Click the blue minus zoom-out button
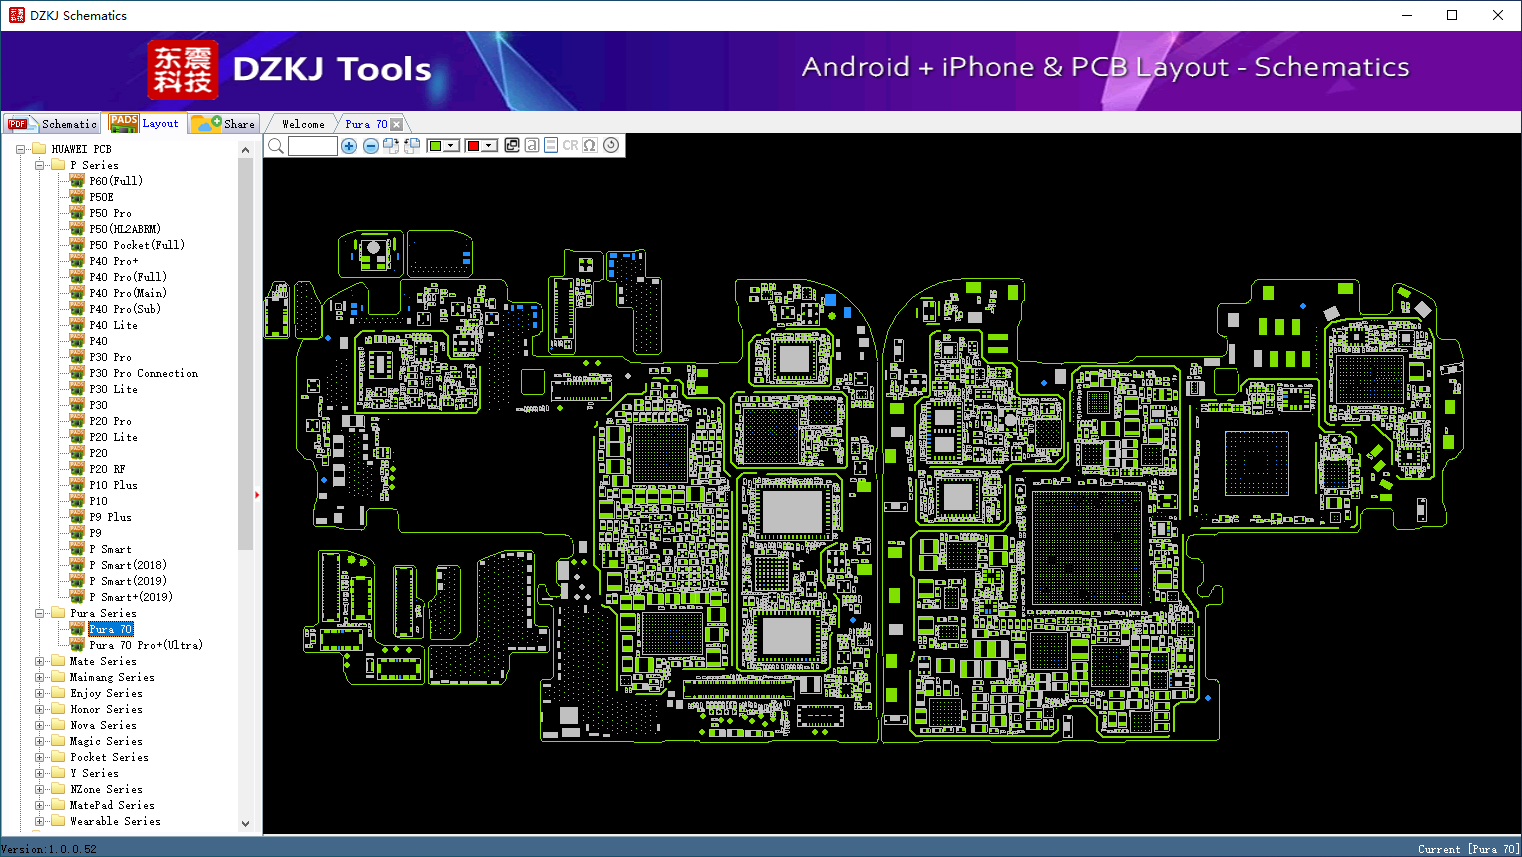This screenshot has width=1522, height=857. pos(371,146)
